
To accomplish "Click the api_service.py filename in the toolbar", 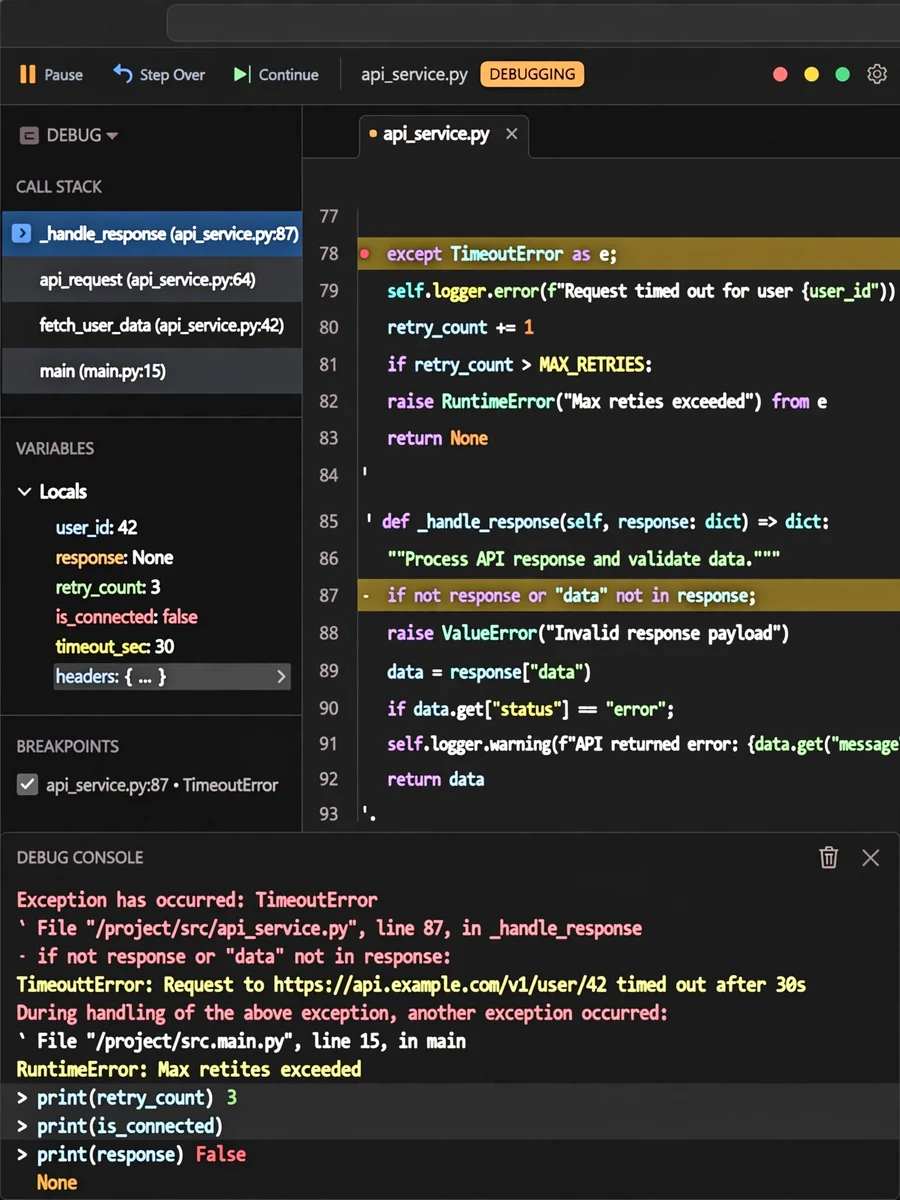I will click(x=414, y=74).
